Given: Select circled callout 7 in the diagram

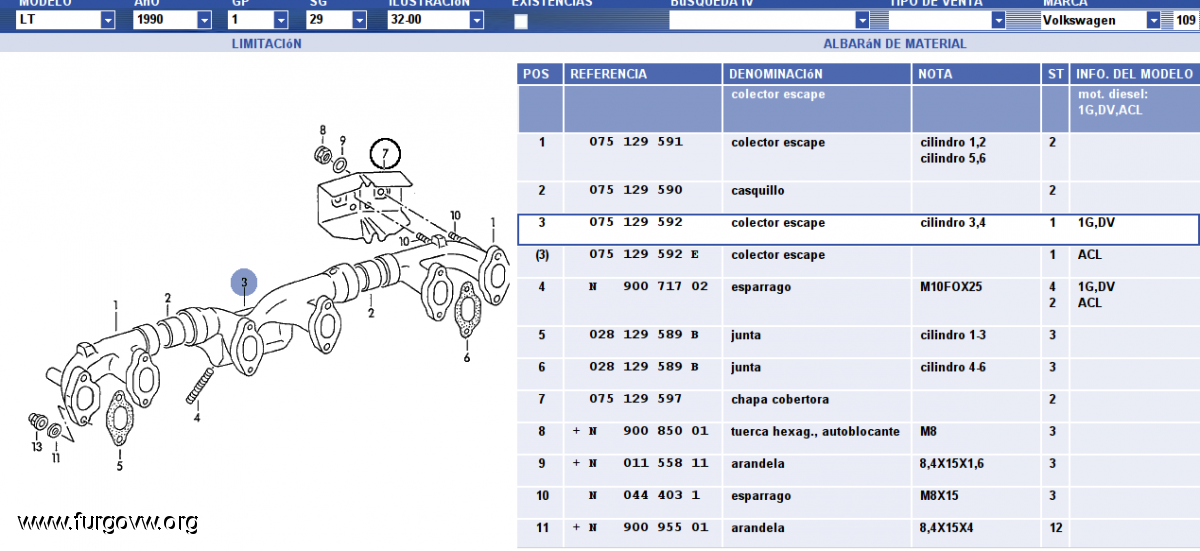Looking at the screenshot, I should (x=384, y=154).
